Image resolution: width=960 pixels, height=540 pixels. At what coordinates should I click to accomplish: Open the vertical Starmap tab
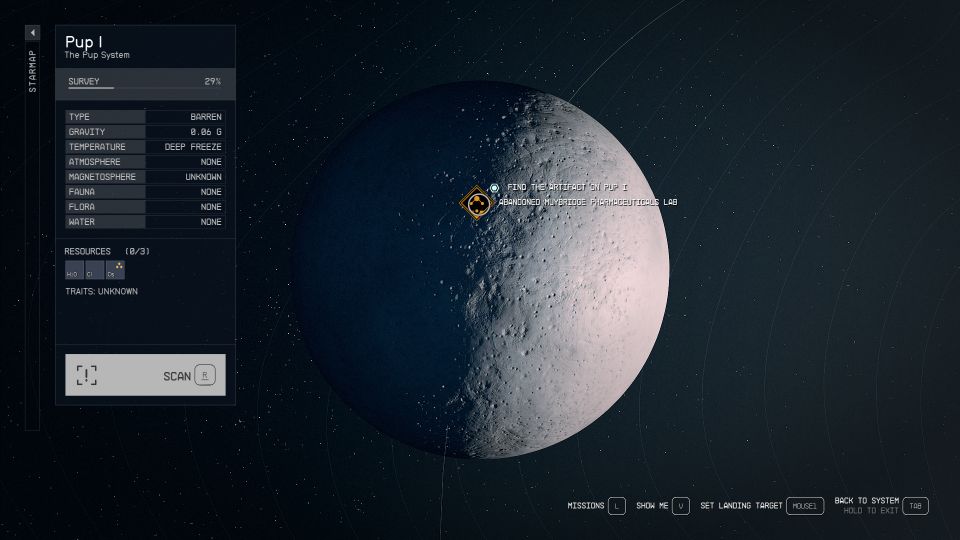32,71
